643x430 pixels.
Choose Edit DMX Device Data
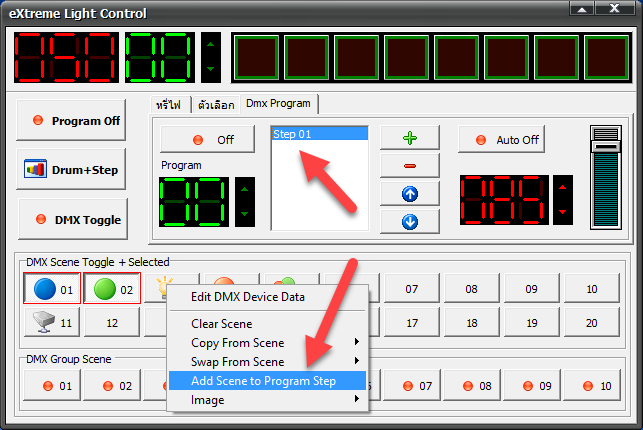[267, 297]
